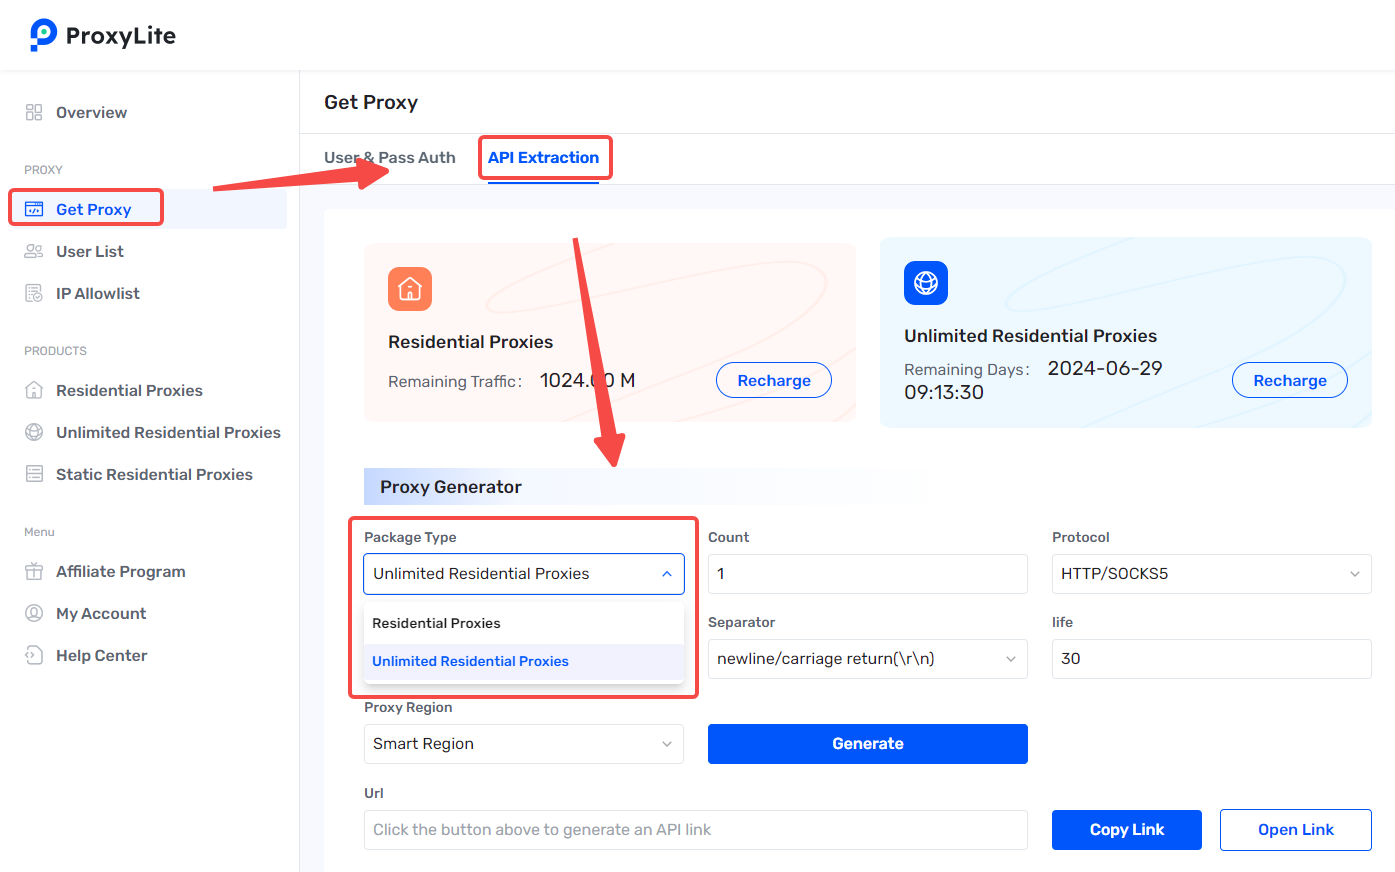Click the User List people icon
The image size is (1395, 872).
coord(34,251)
